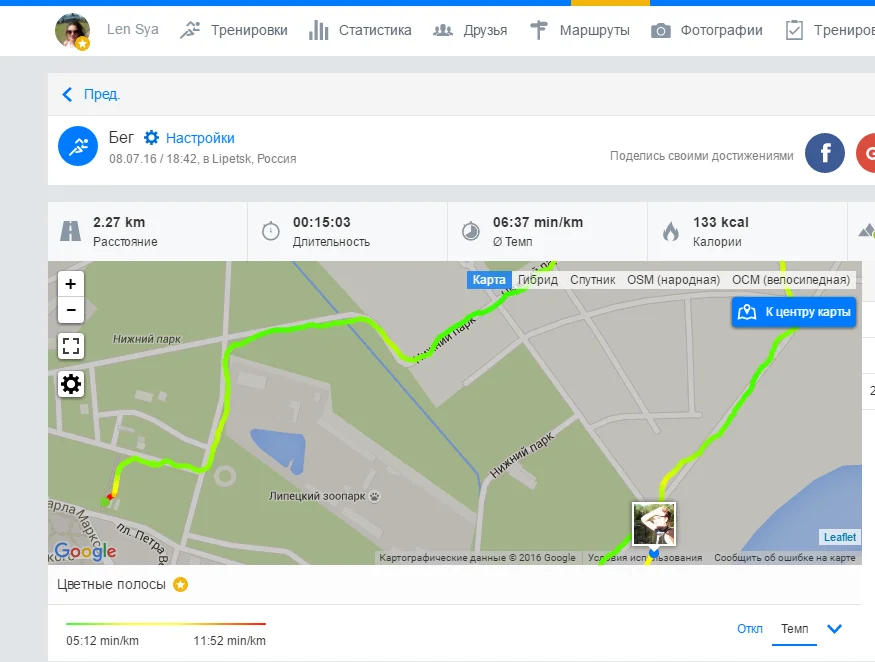Click the running figure icon beside Тренировки
The image size is (875, 662).
(190, 30)
